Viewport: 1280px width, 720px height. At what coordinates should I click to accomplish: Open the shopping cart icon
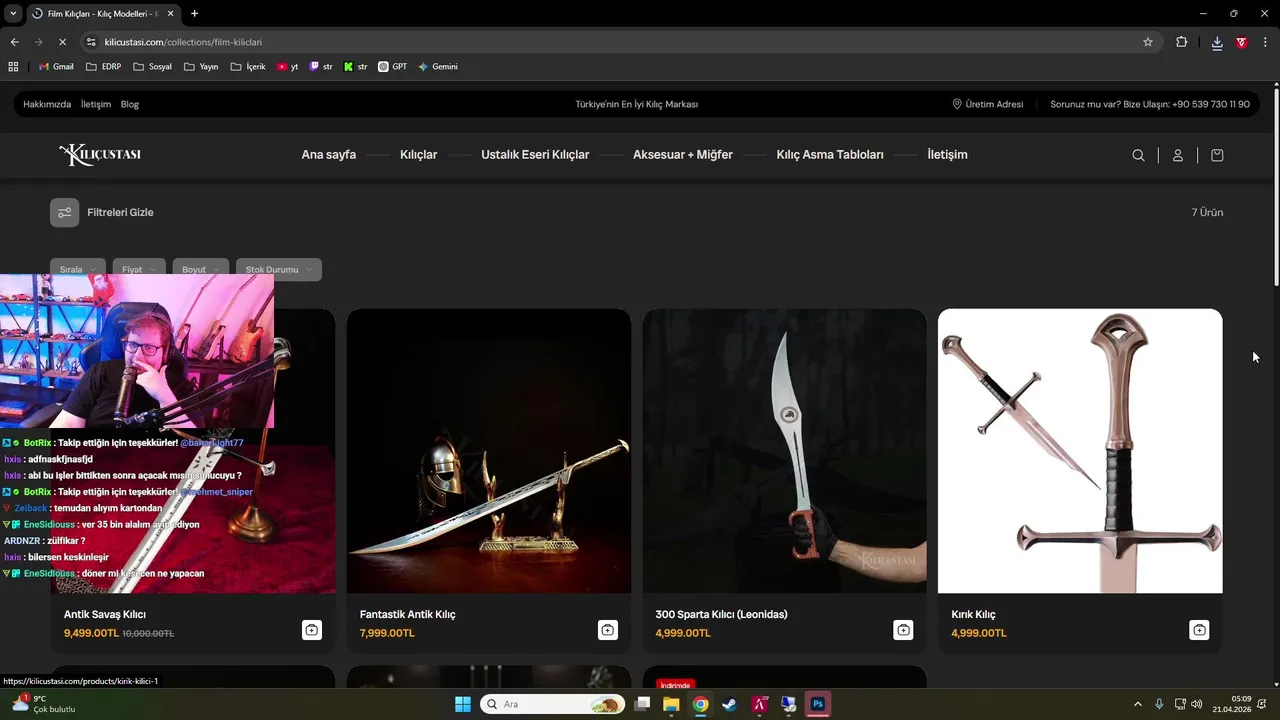pyautogui.click(x=1217, y=155)
